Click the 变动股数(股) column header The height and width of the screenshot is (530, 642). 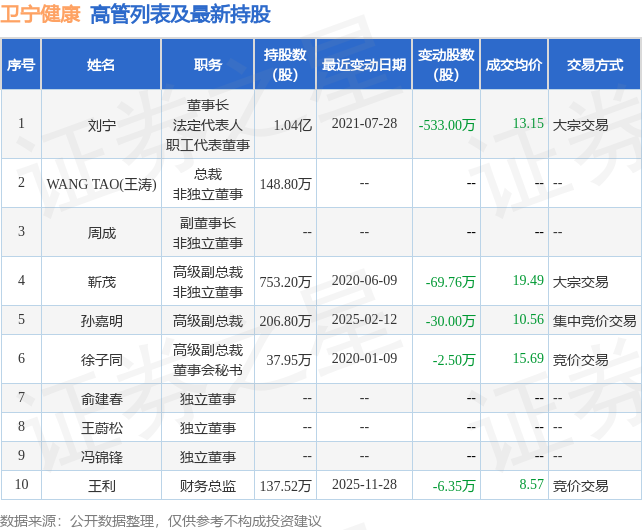(446, 64)
